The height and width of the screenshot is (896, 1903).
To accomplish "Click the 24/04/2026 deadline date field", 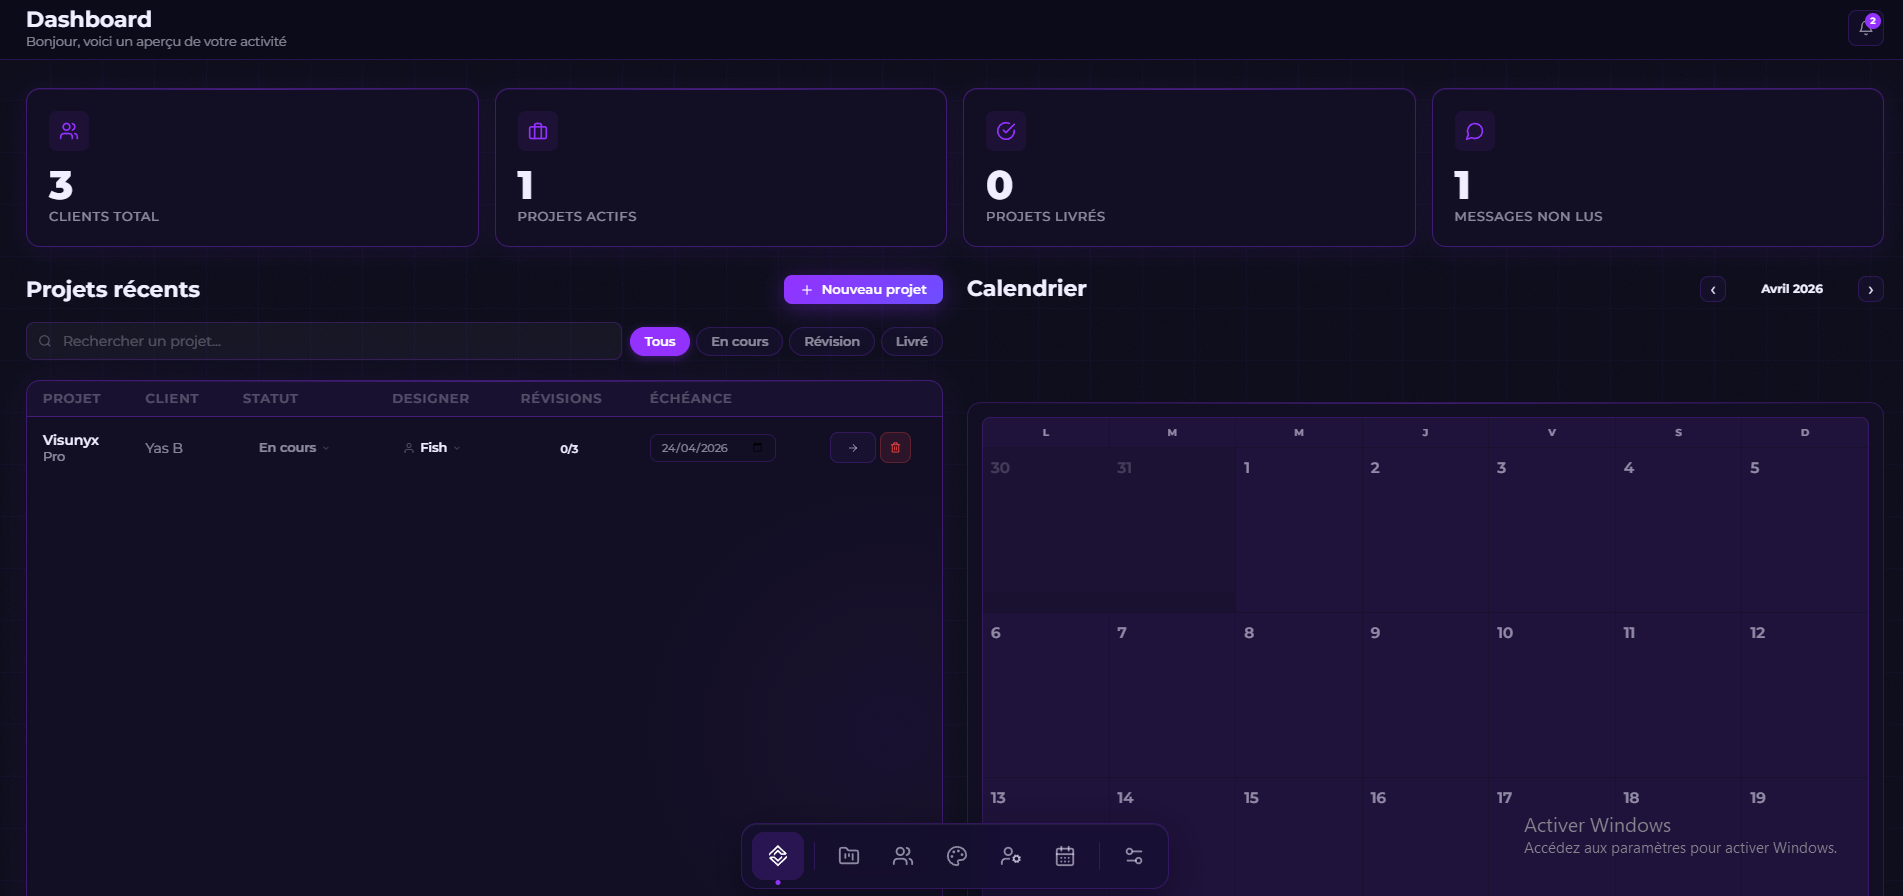I will coord(713,448).
